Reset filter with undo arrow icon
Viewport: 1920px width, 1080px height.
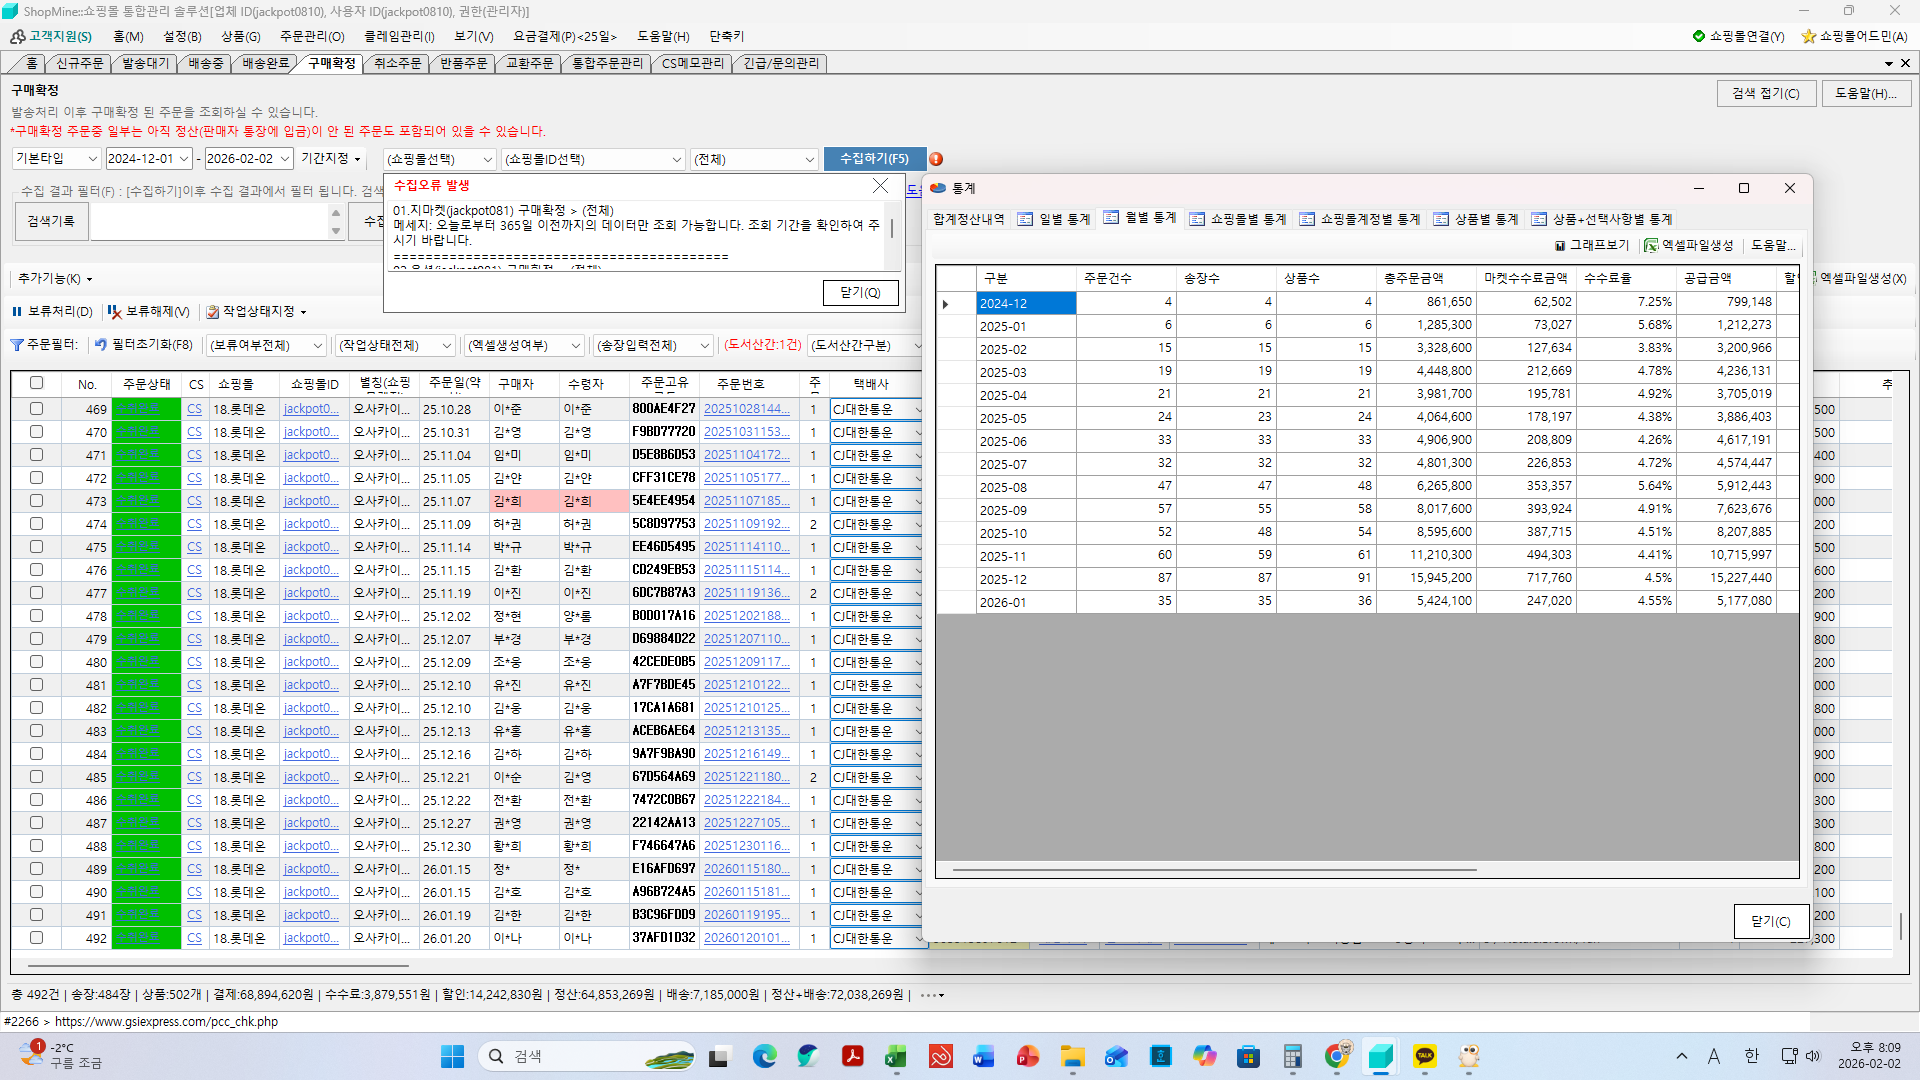coord(101,345)
